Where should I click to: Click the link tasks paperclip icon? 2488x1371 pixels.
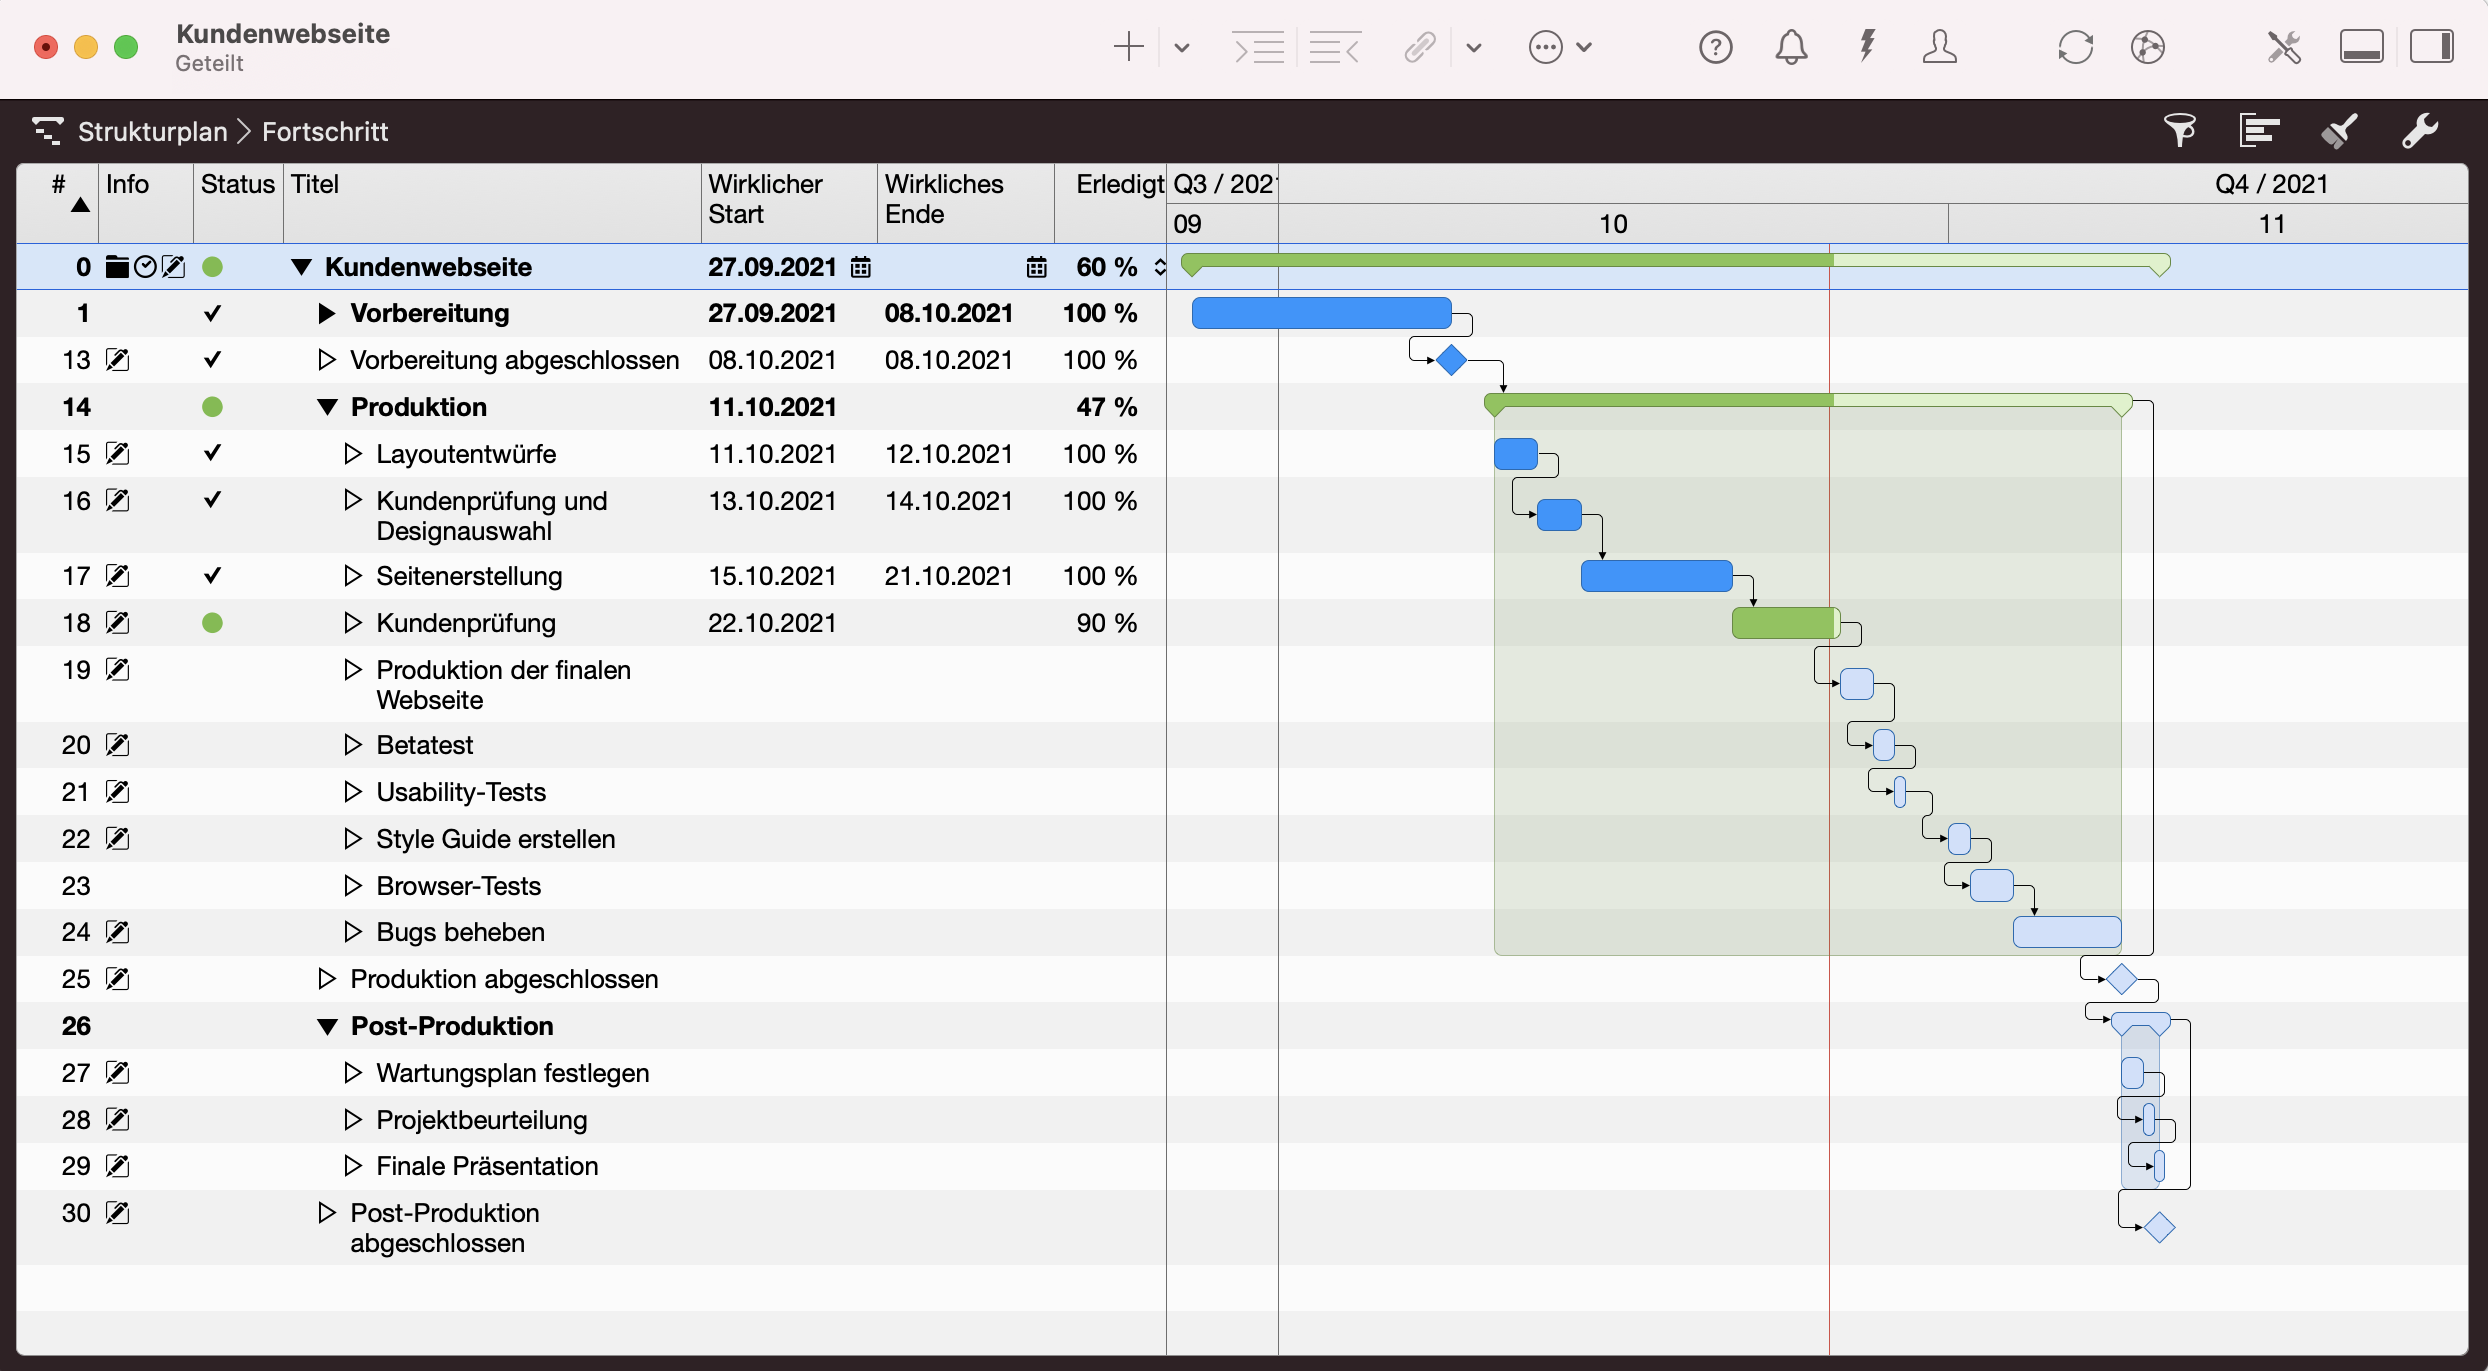pyautogui.click(x=1420, y=47)
